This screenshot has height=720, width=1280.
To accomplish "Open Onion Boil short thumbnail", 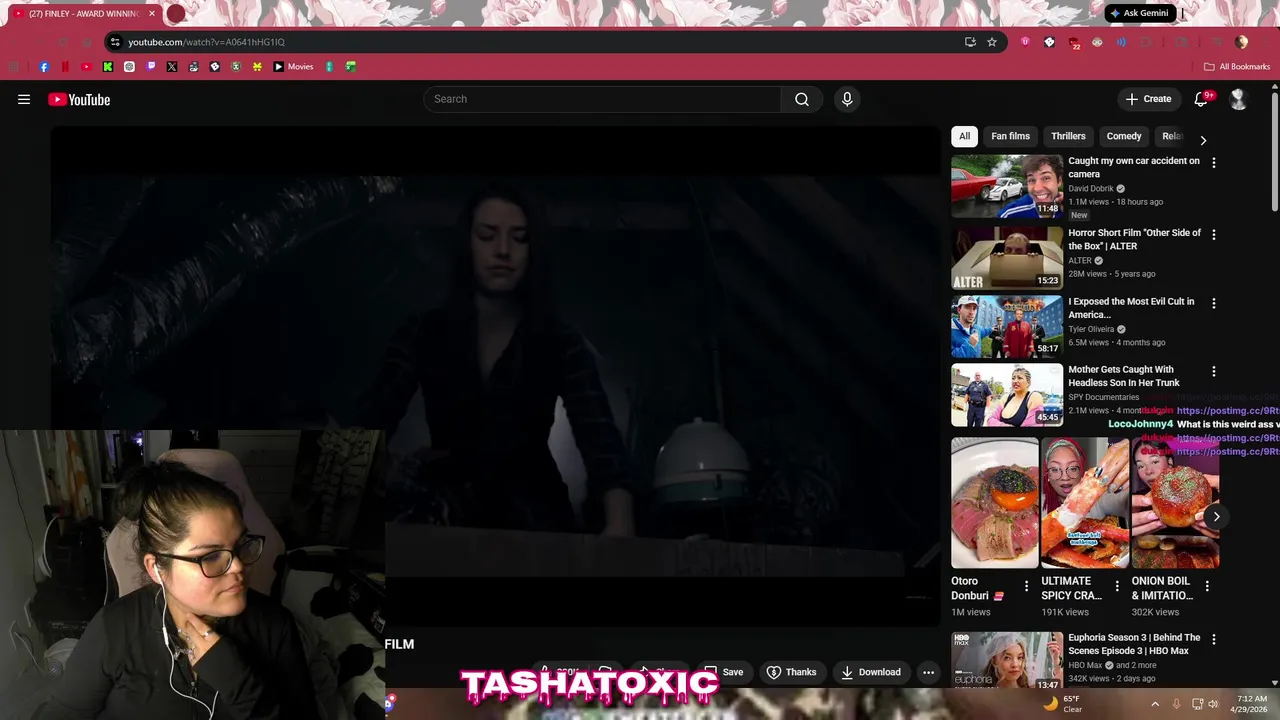I will (1175, 503).
